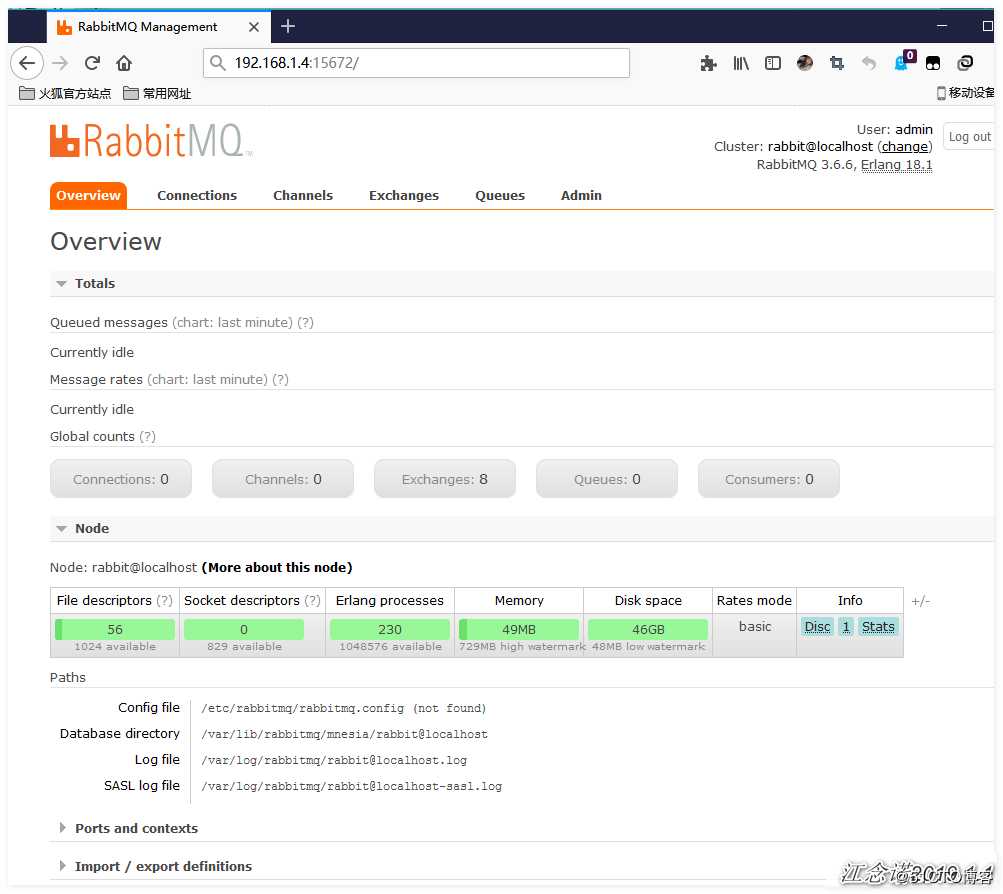Click the Erlang processes 230 bar

(x=390, y=629)
